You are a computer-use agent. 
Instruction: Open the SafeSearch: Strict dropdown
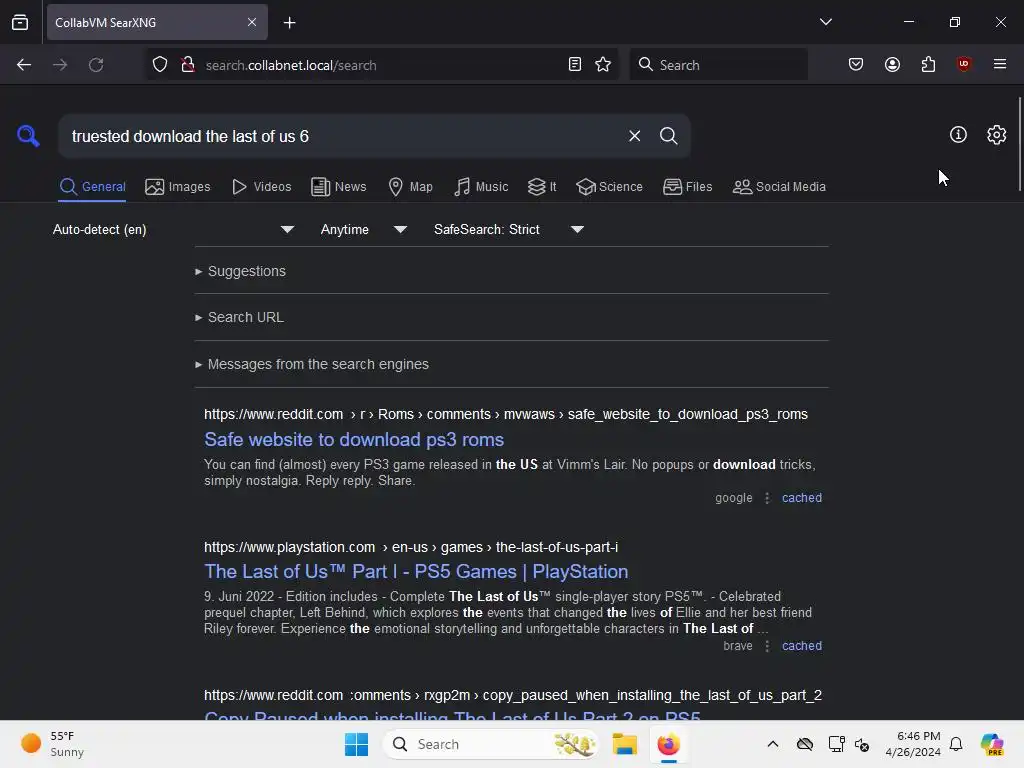coord(509,229)
